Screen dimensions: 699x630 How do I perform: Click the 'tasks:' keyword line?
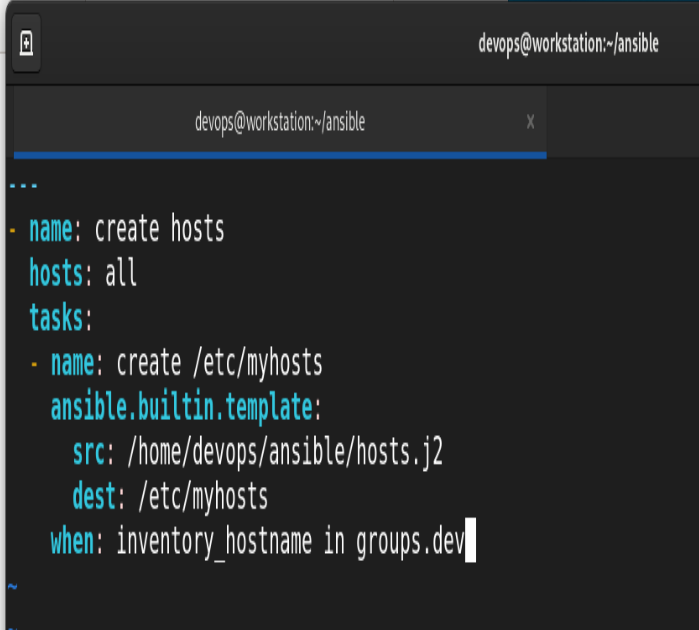pyautogui.click(x=61, y=317)
